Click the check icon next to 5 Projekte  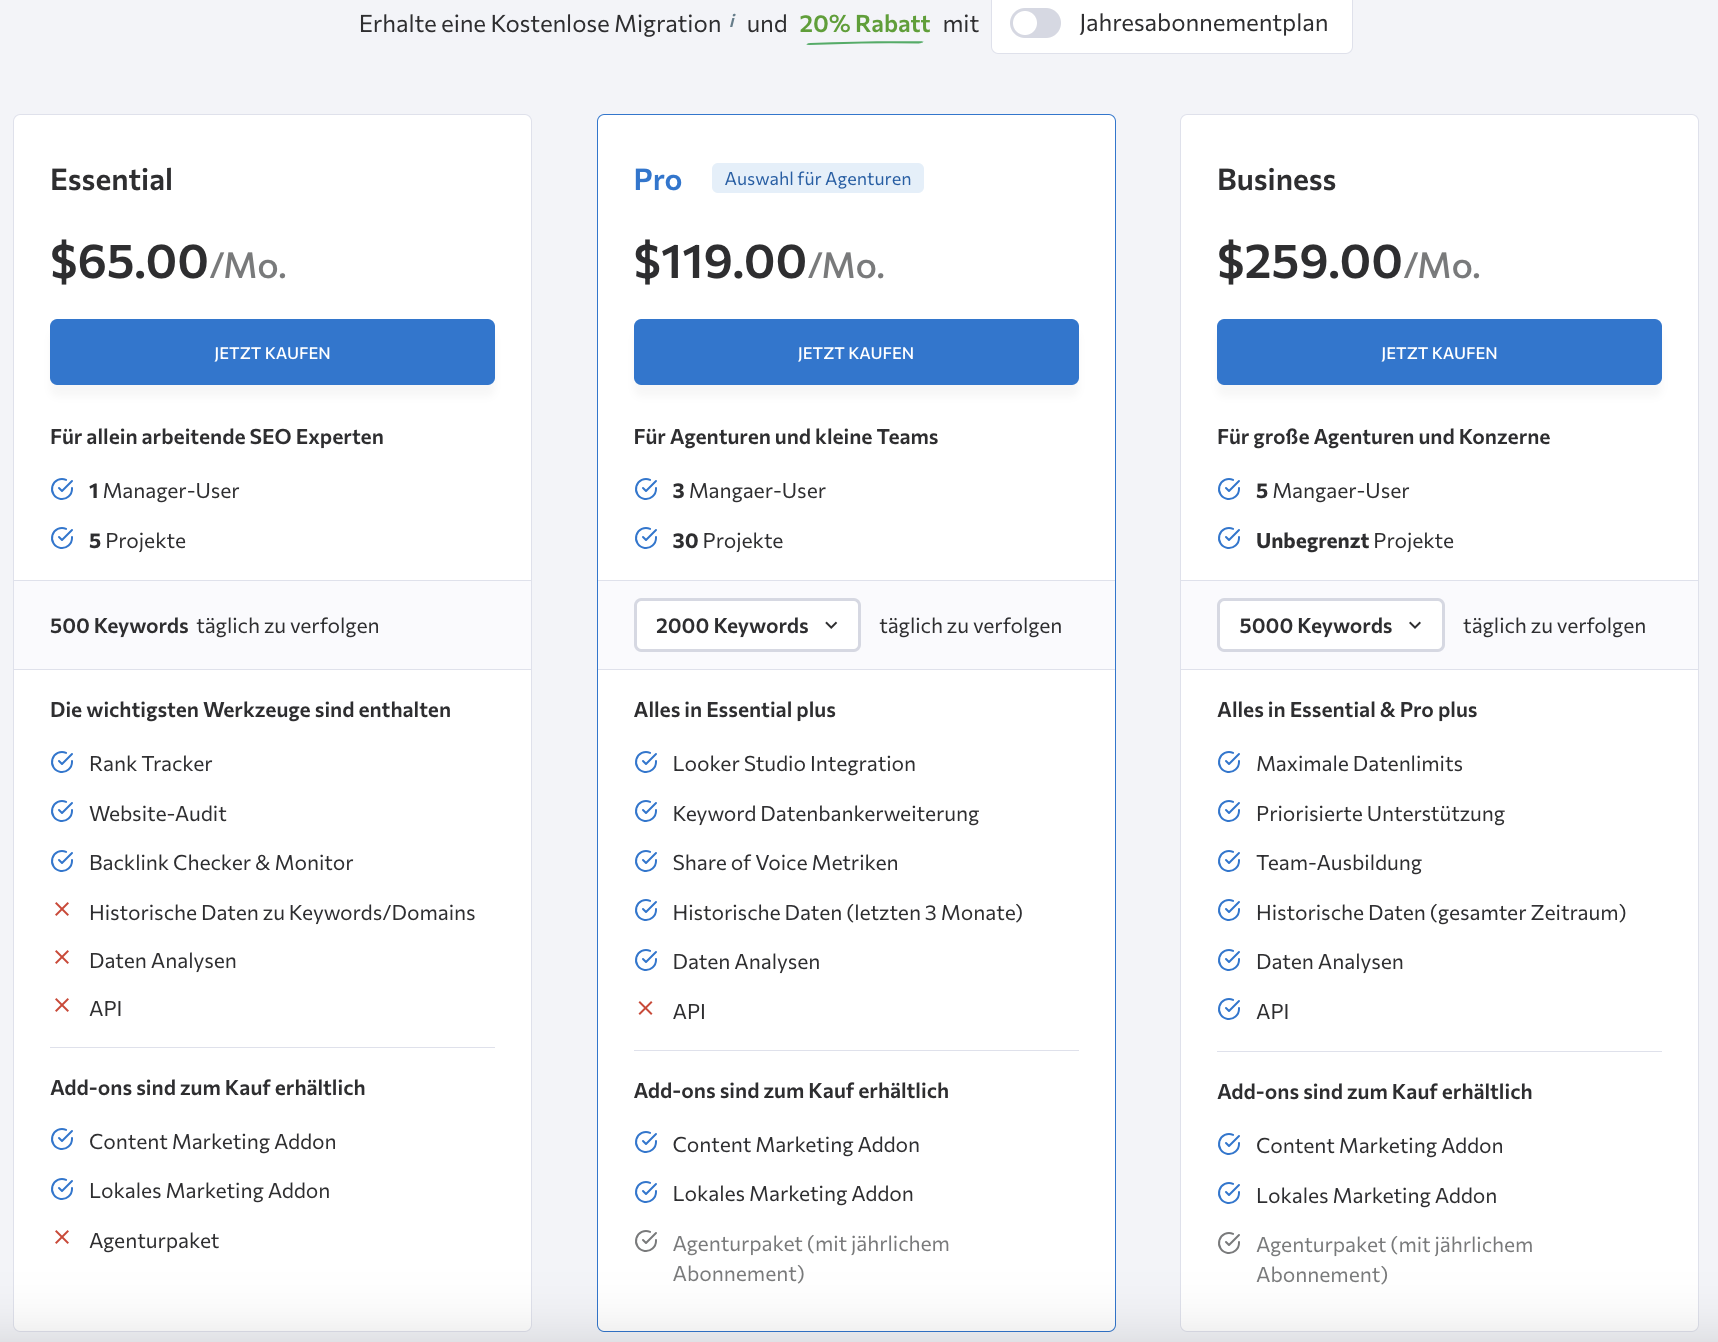[x=62, y=539]
